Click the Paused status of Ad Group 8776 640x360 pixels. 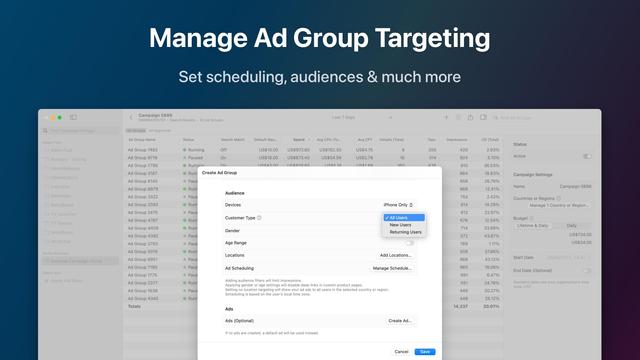[x=193, y=158]
